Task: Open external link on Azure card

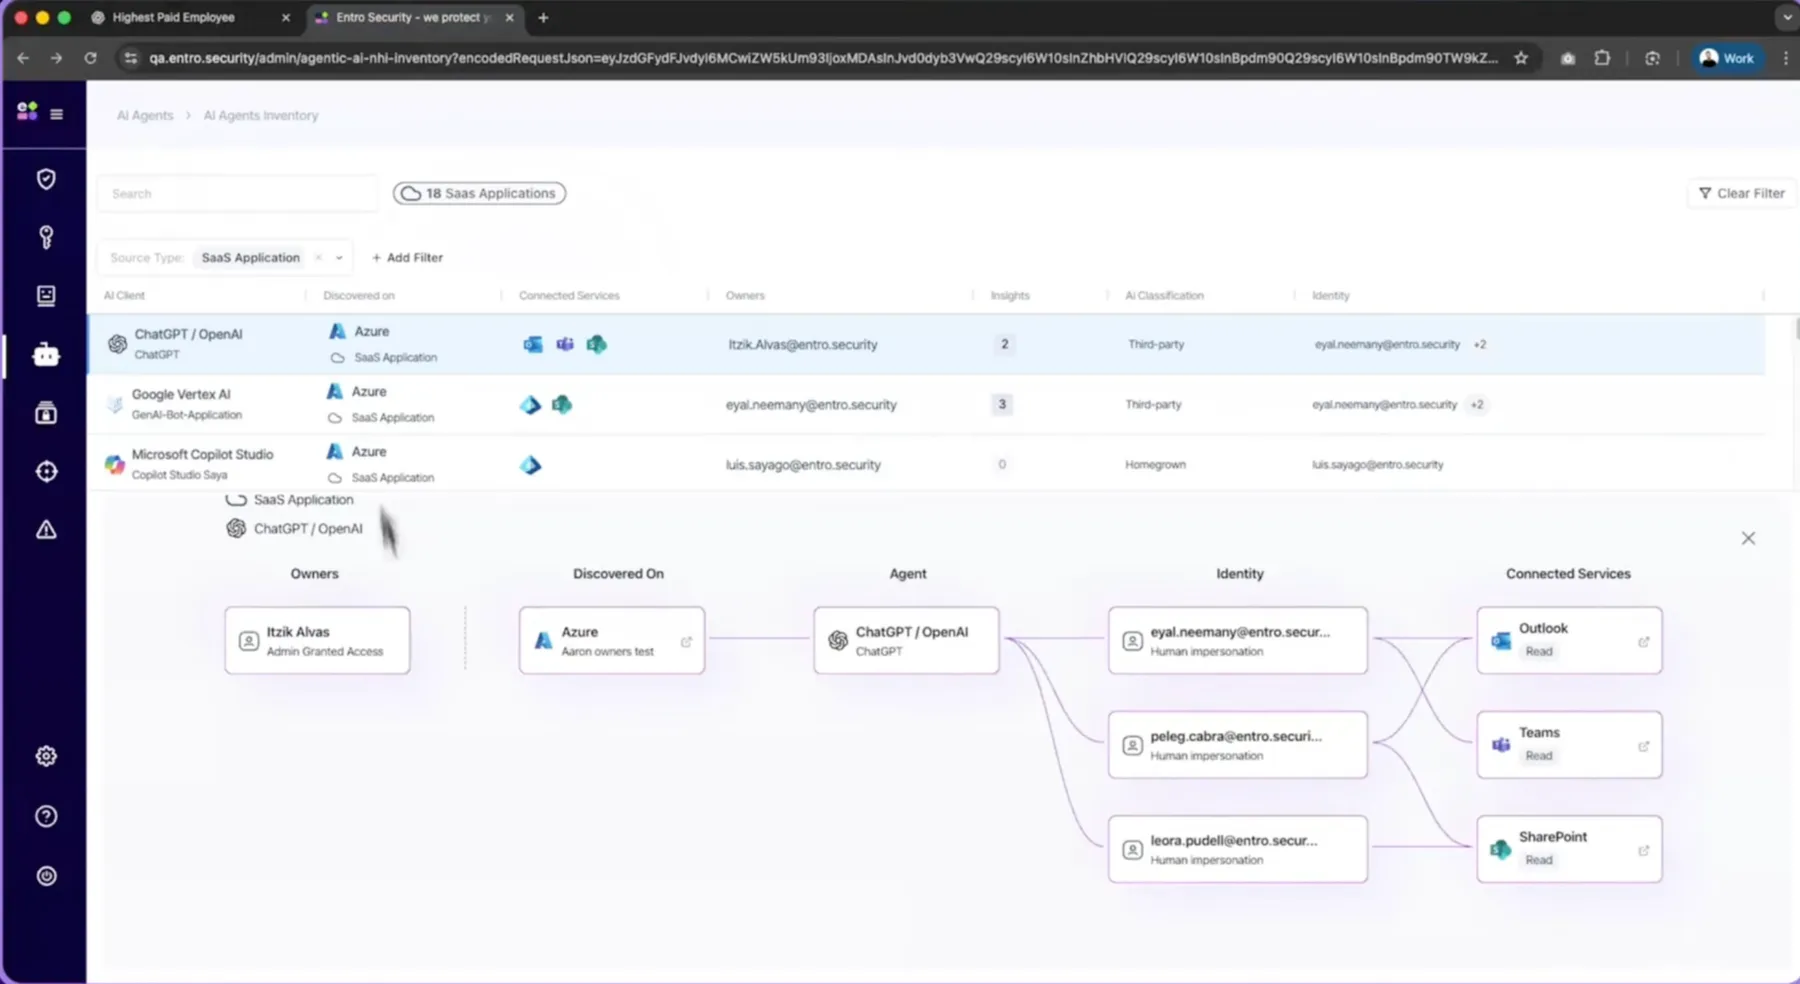Action: pos(686,642)
